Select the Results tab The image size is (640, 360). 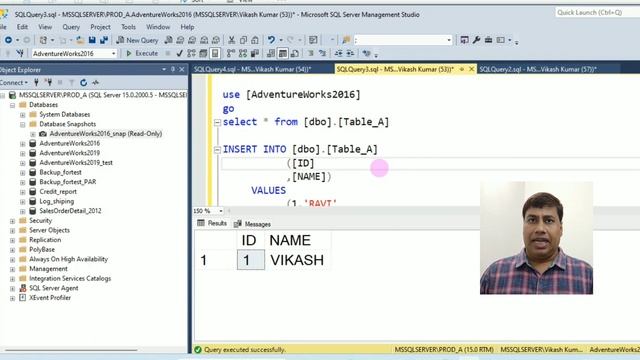click(x=212, y=223)
